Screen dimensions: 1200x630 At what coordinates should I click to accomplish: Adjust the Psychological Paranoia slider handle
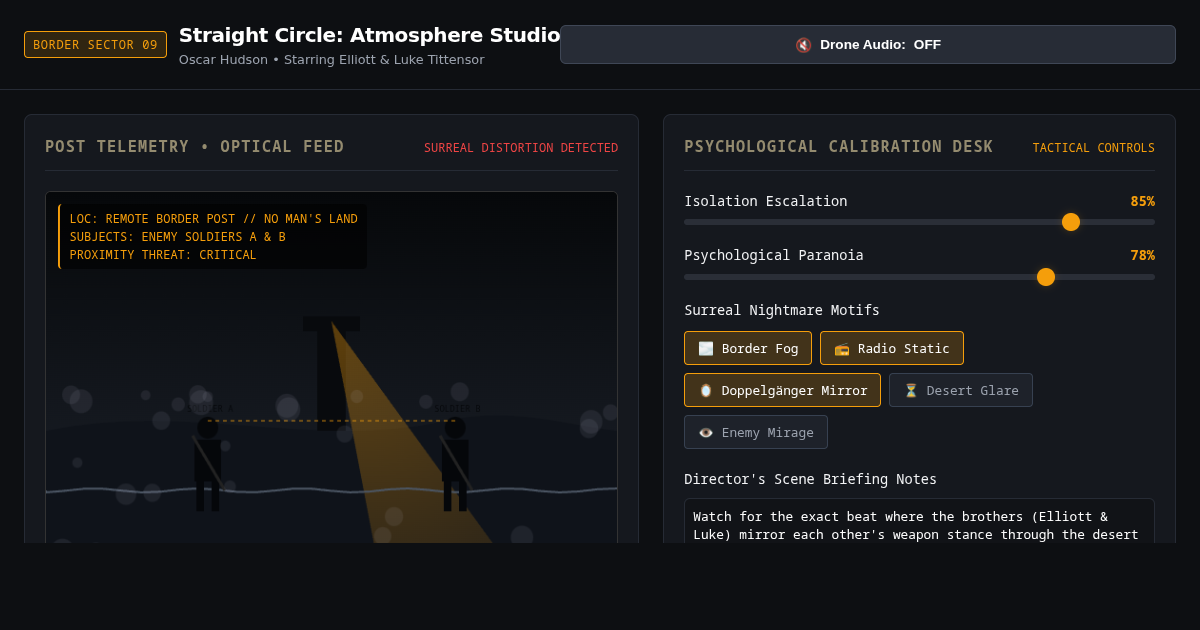[x=1046, y=277]
